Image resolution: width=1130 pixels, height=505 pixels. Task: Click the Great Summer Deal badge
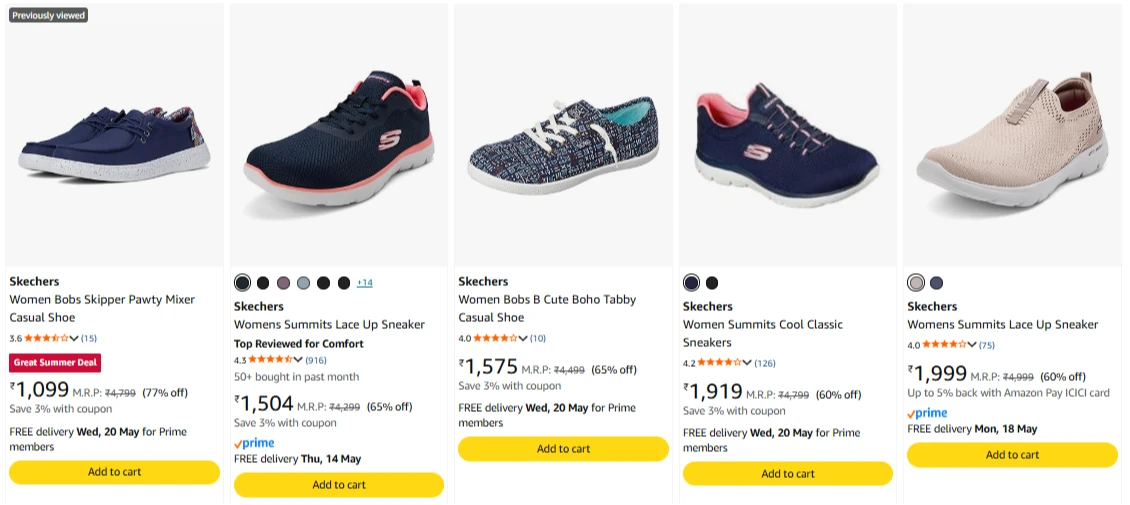pyautogui.click(x=55, y=362)
